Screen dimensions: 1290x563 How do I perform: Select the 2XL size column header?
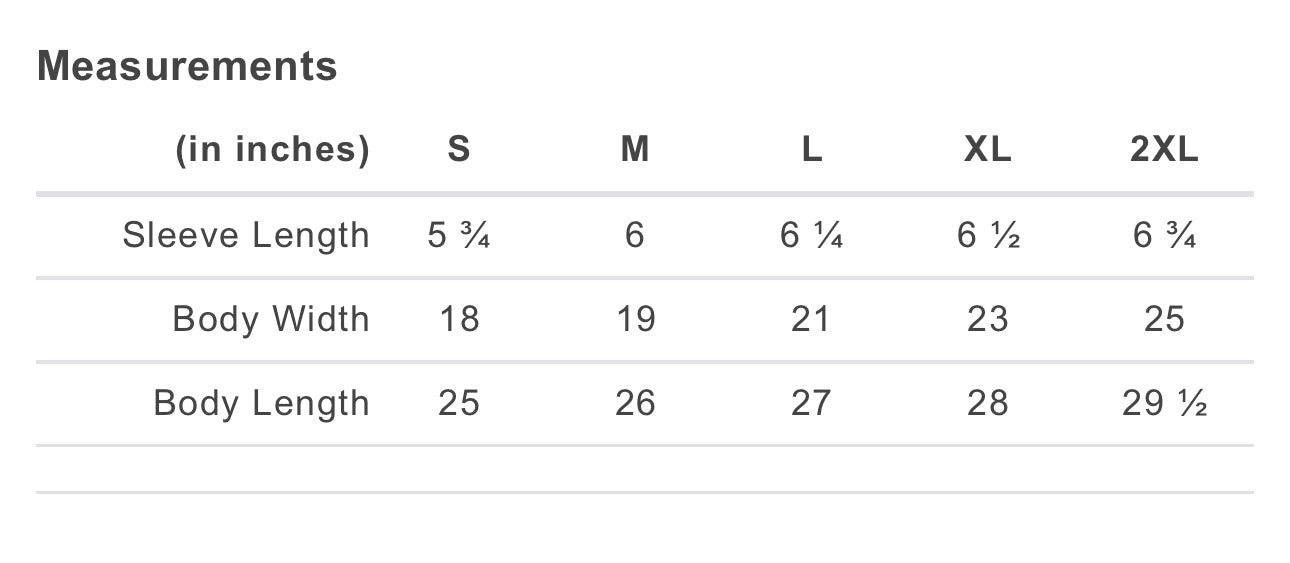pyautogui.click(x=1164, y=150)
